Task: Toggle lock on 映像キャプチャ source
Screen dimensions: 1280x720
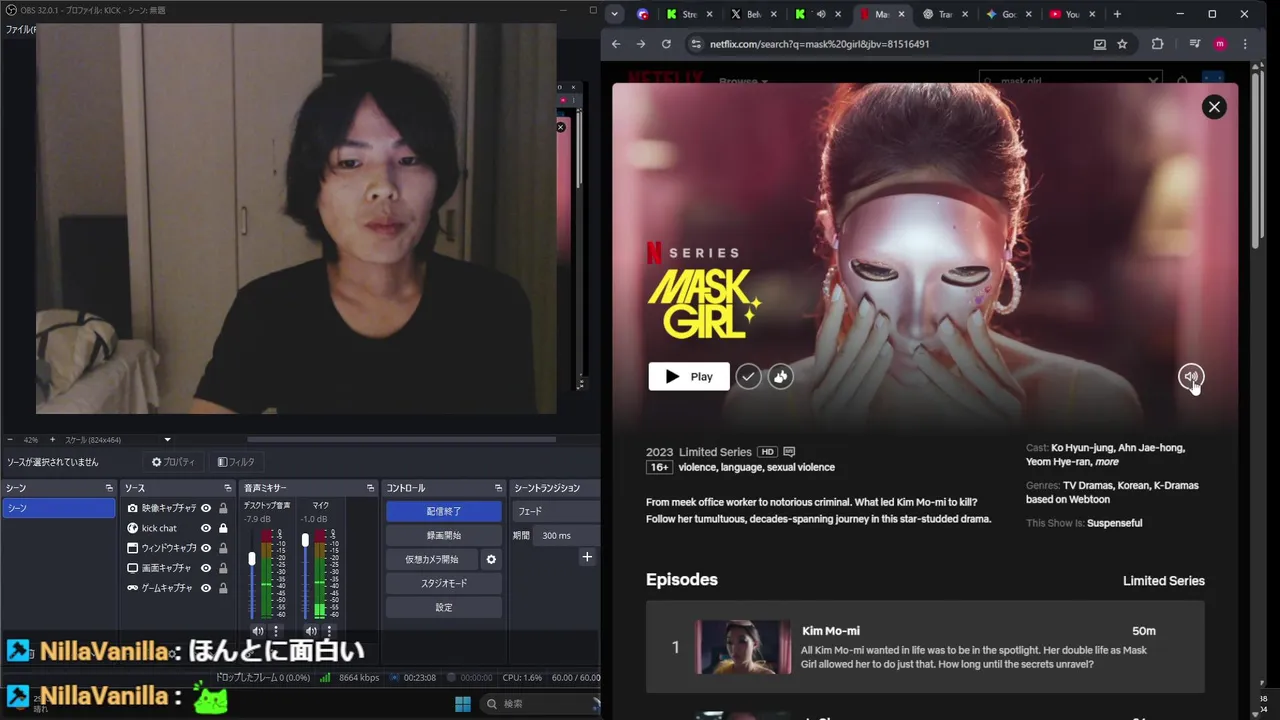Action: [224, 508]
